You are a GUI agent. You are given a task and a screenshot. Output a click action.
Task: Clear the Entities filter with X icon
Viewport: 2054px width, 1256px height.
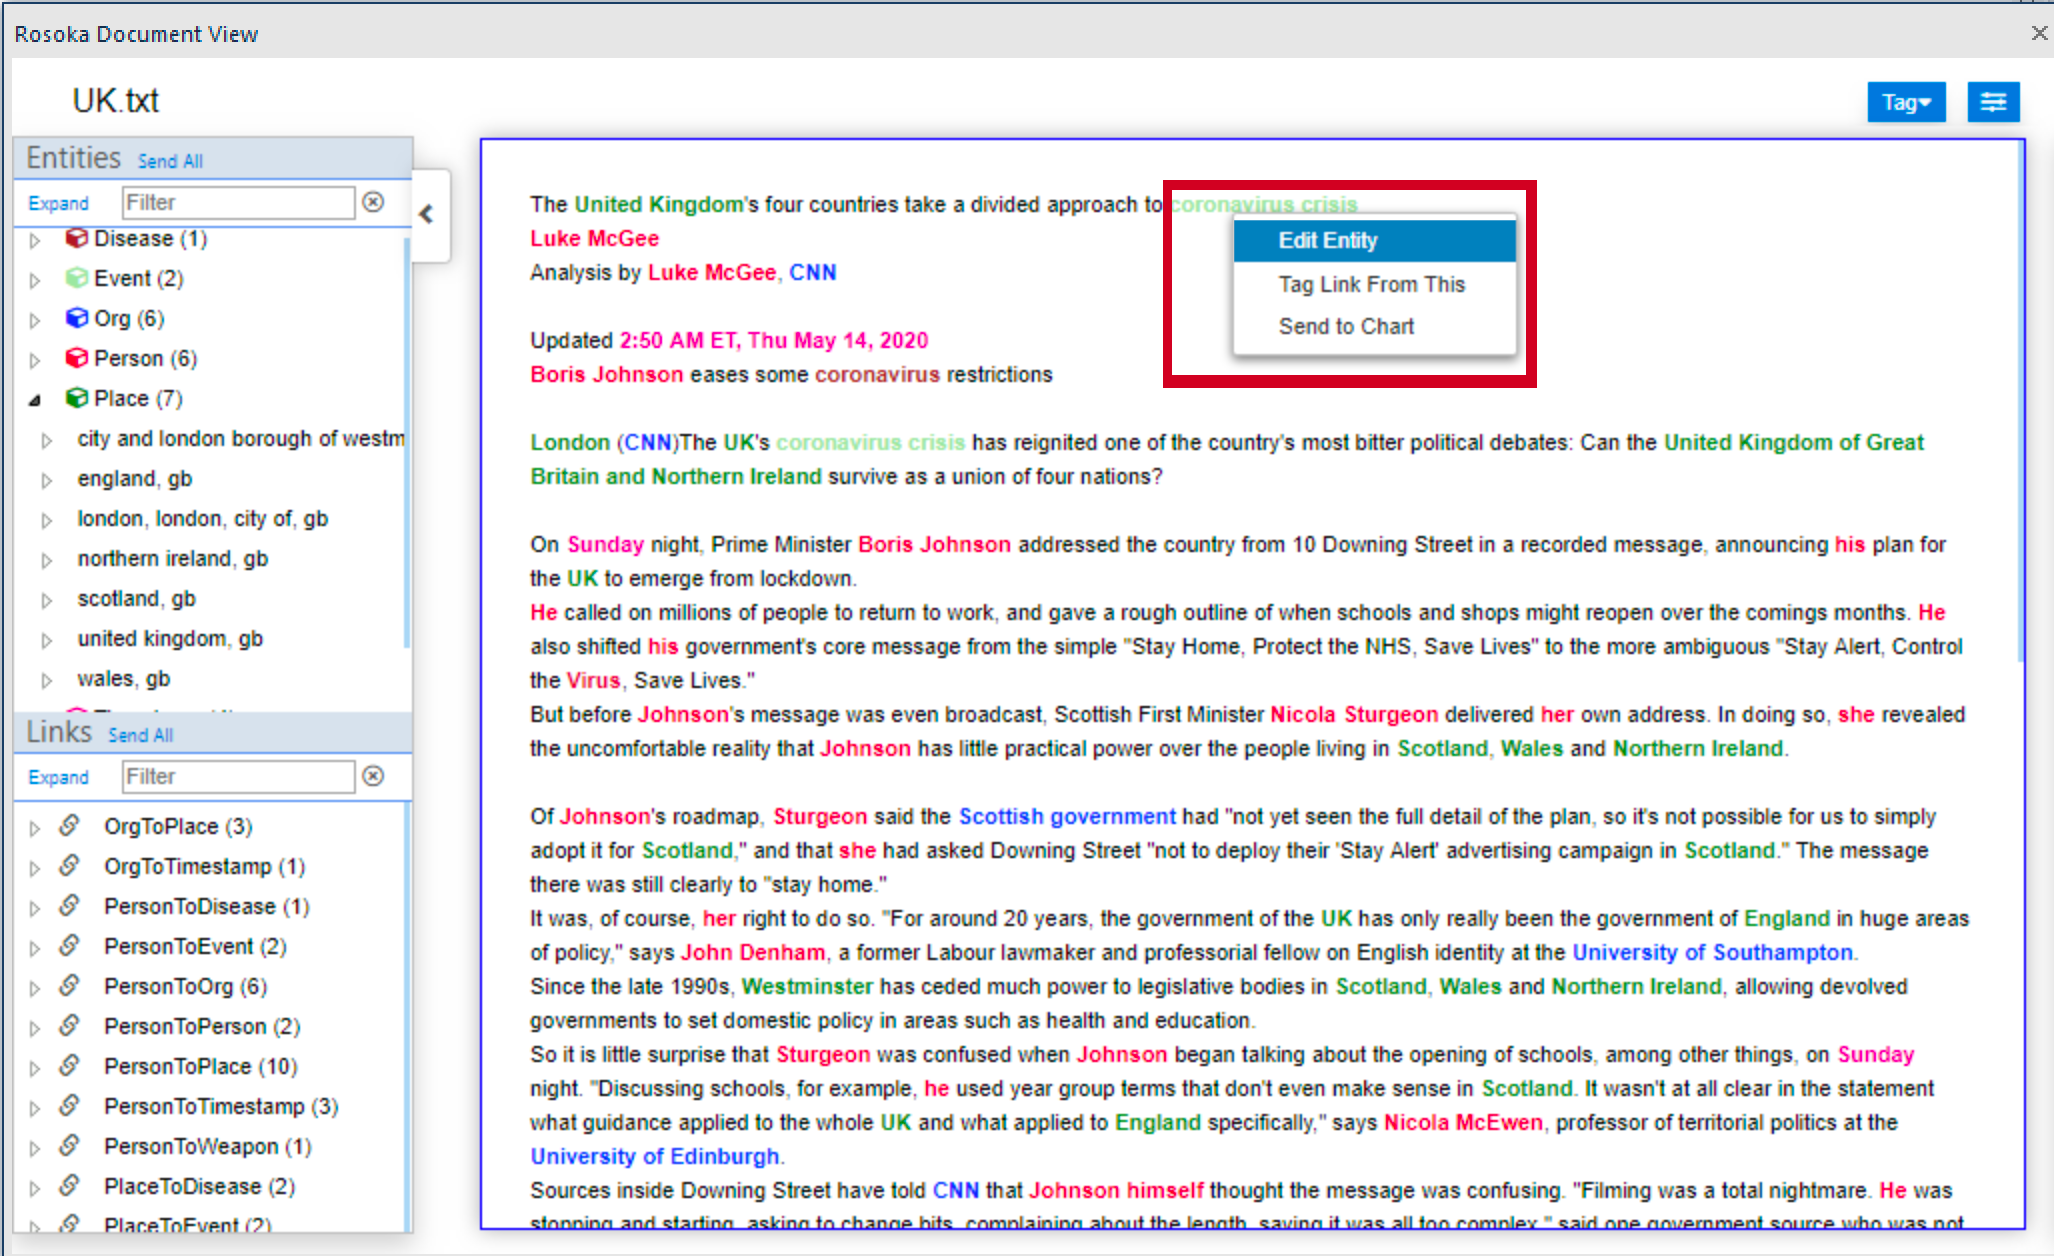[x=373, y=202]
